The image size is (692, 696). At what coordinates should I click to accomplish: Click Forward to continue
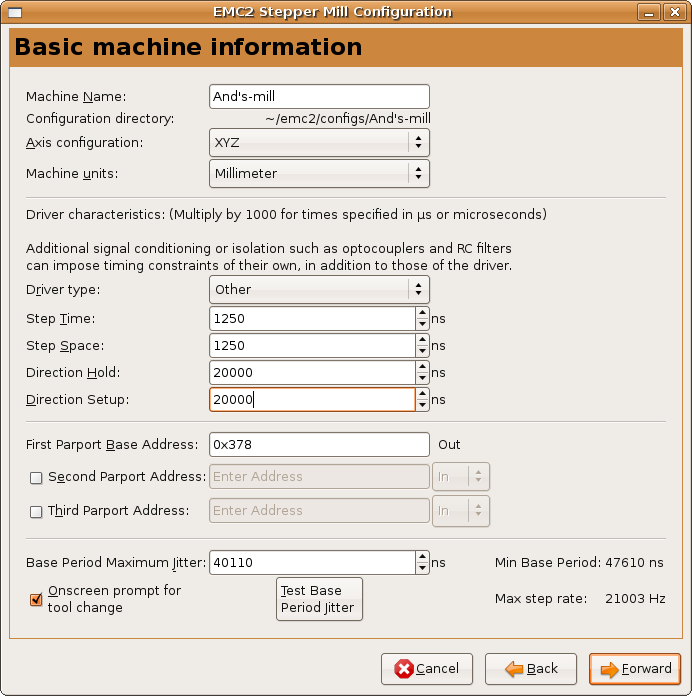pyautogui.click(x=635, y=668)
